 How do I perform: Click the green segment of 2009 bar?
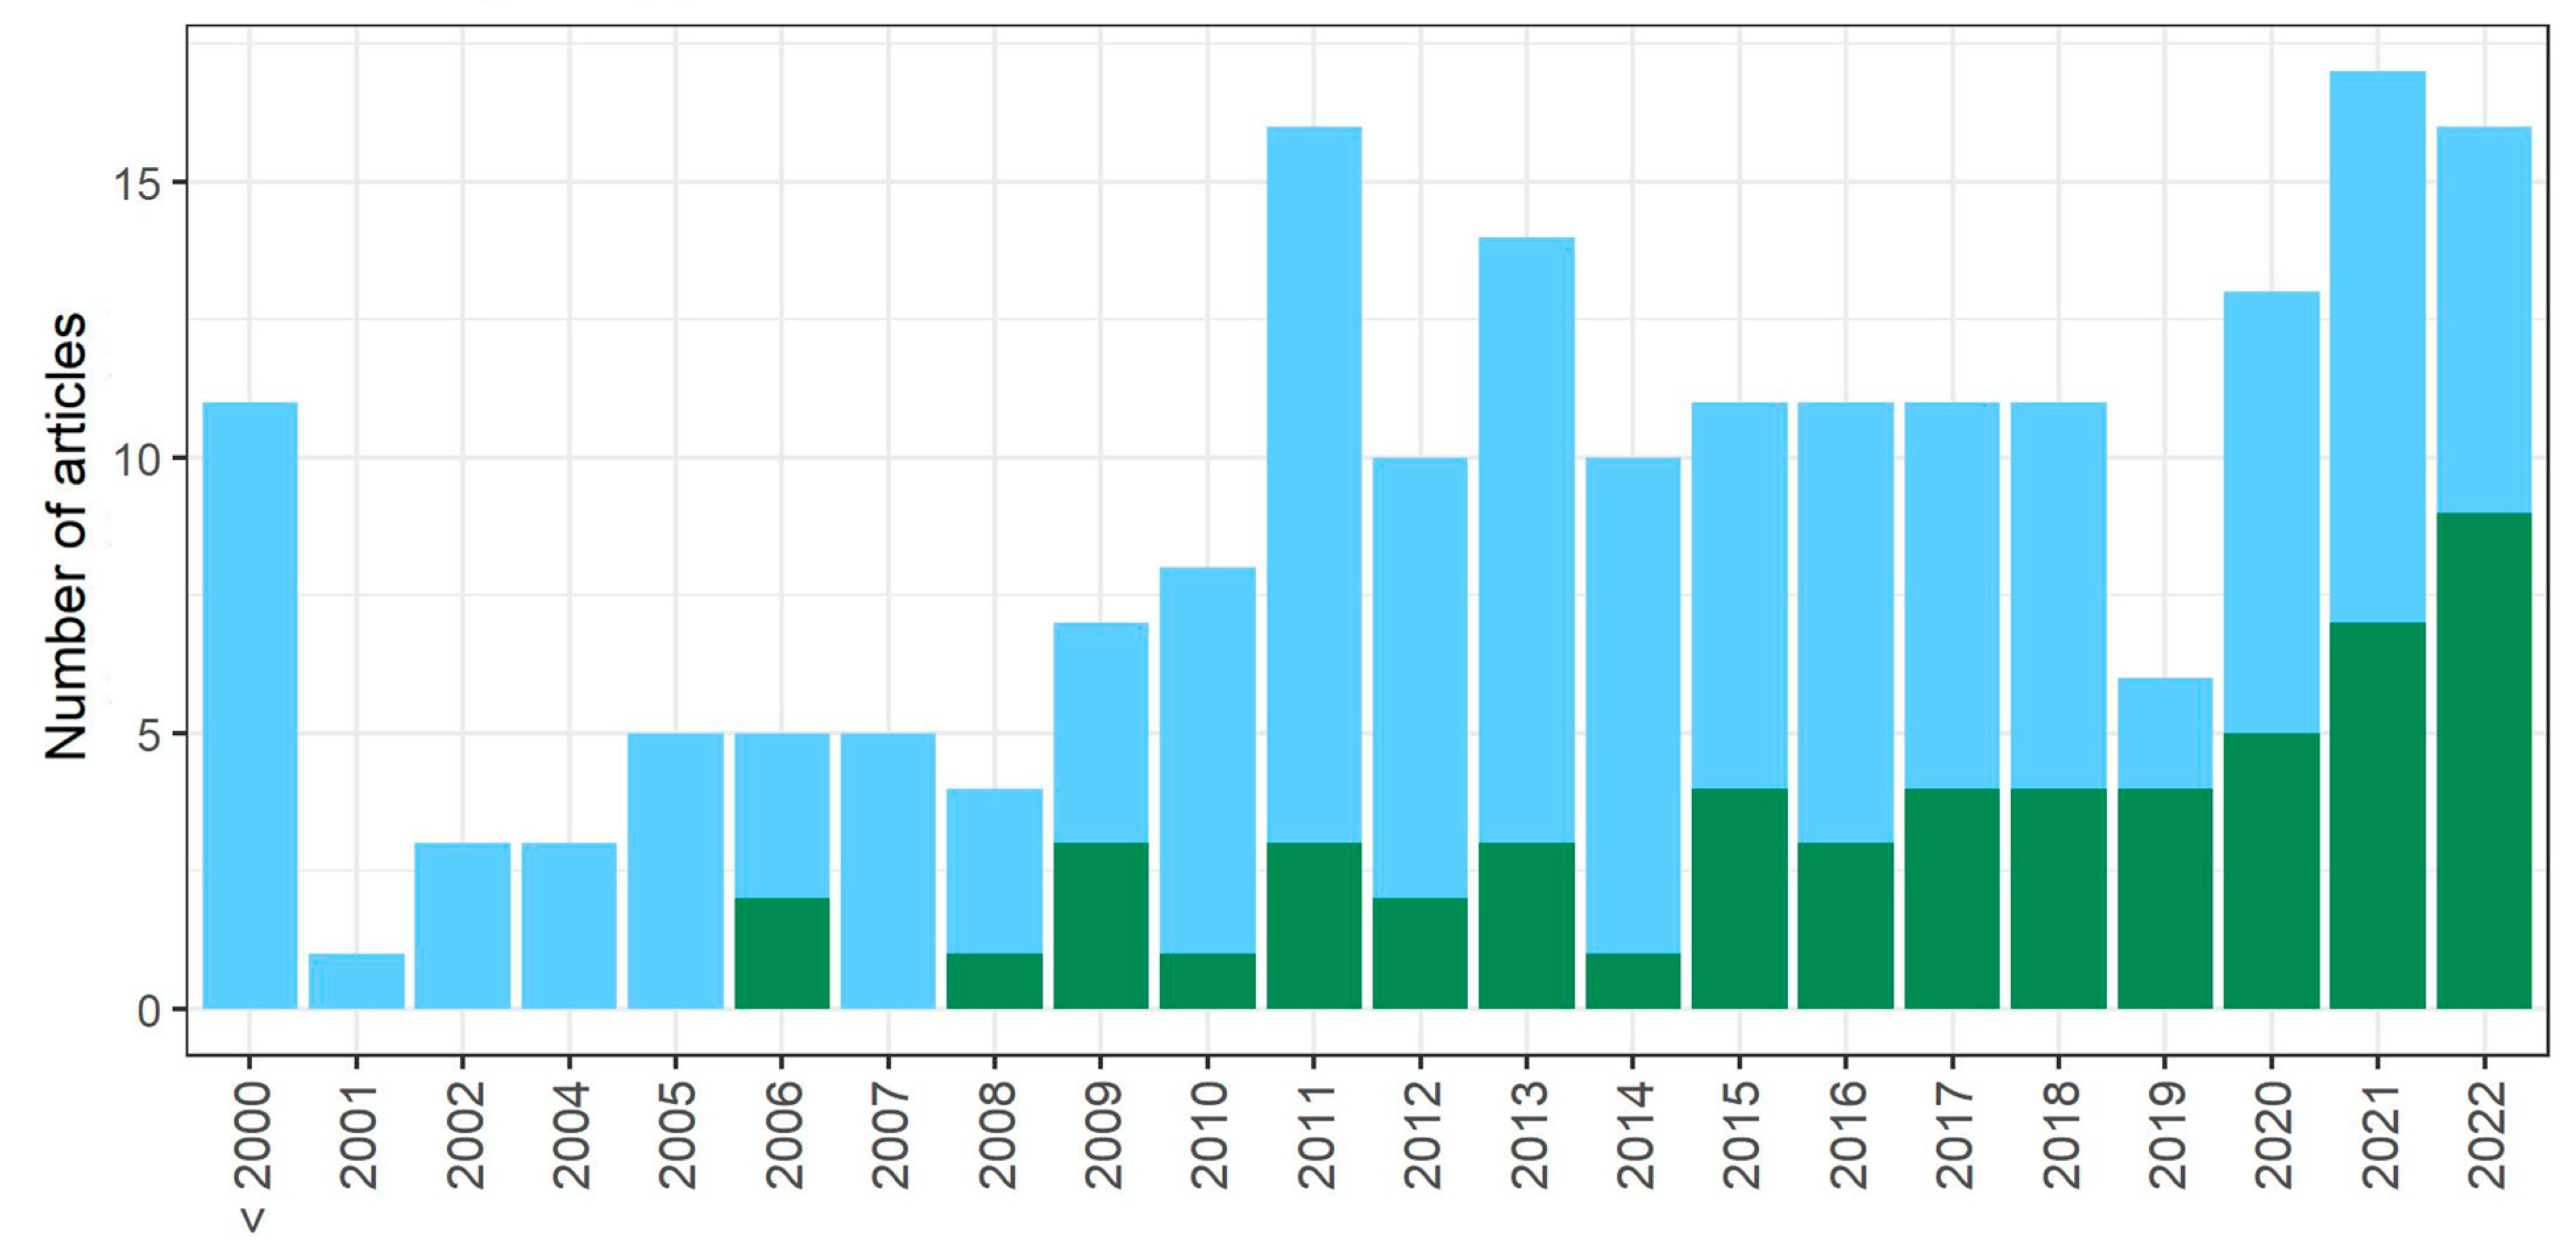coord(1101,925)
